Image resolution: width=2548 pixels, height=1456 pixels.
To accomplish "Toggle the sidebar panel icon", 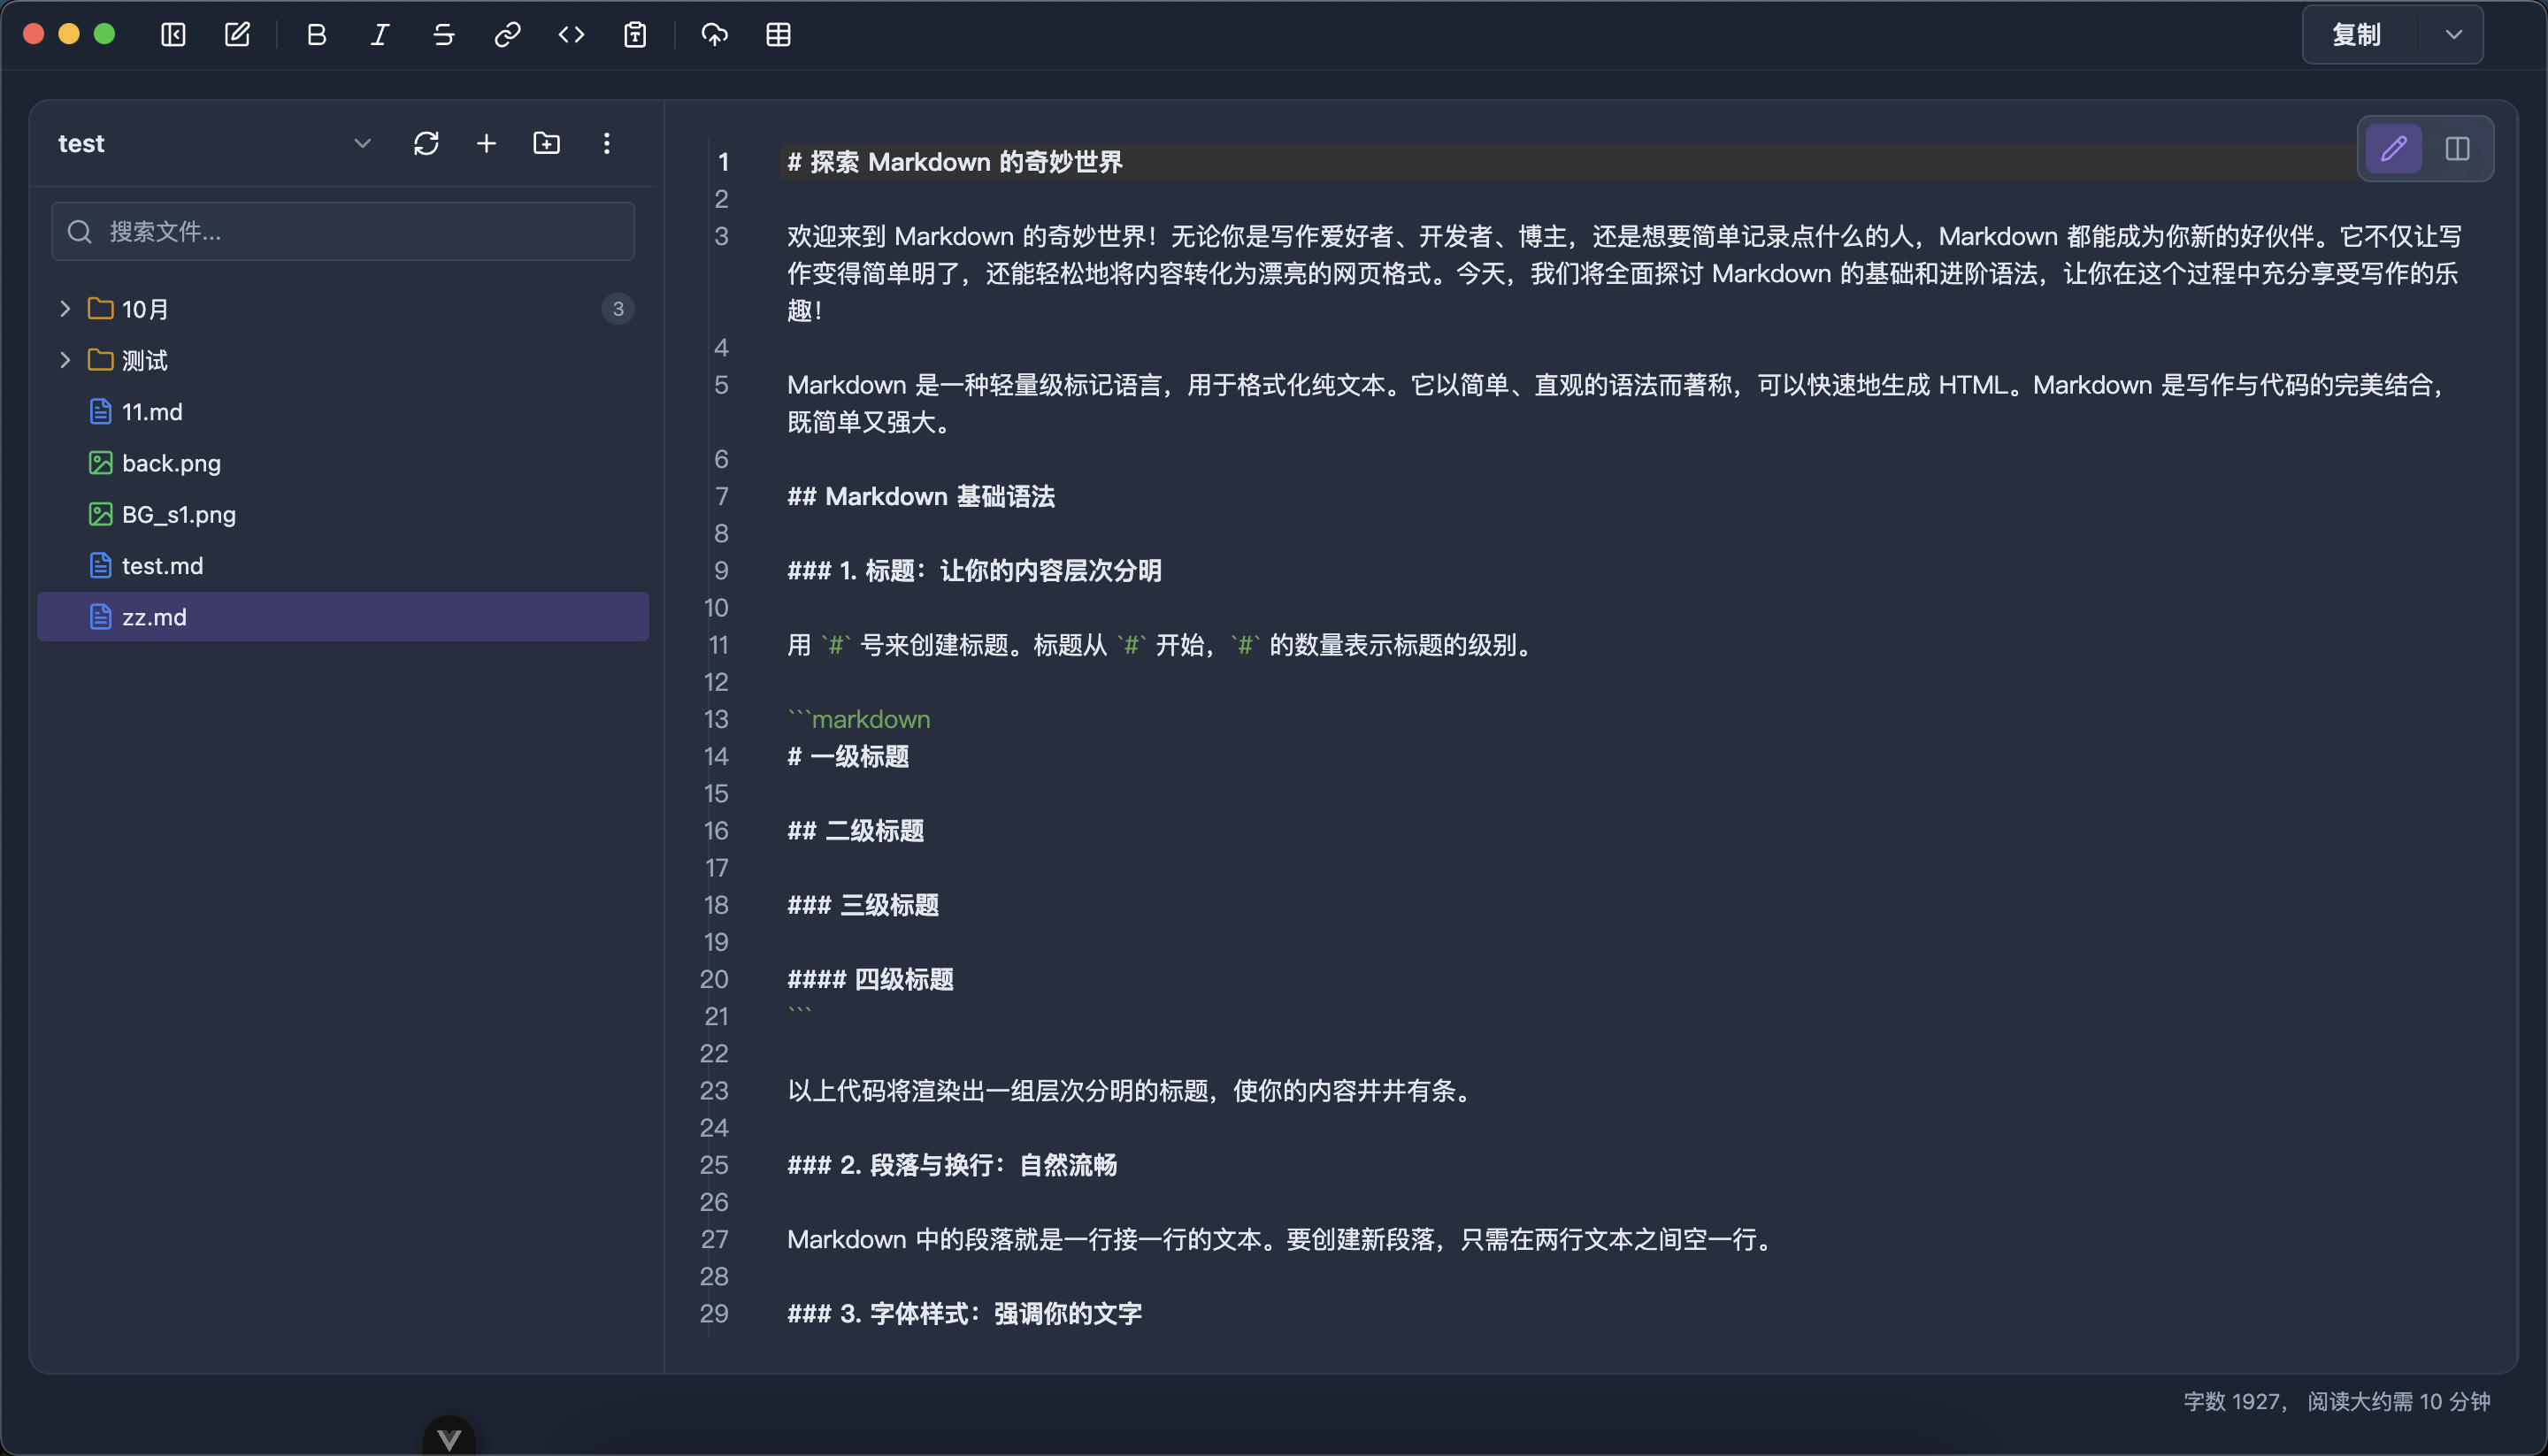I will click(x=173, y=35).
